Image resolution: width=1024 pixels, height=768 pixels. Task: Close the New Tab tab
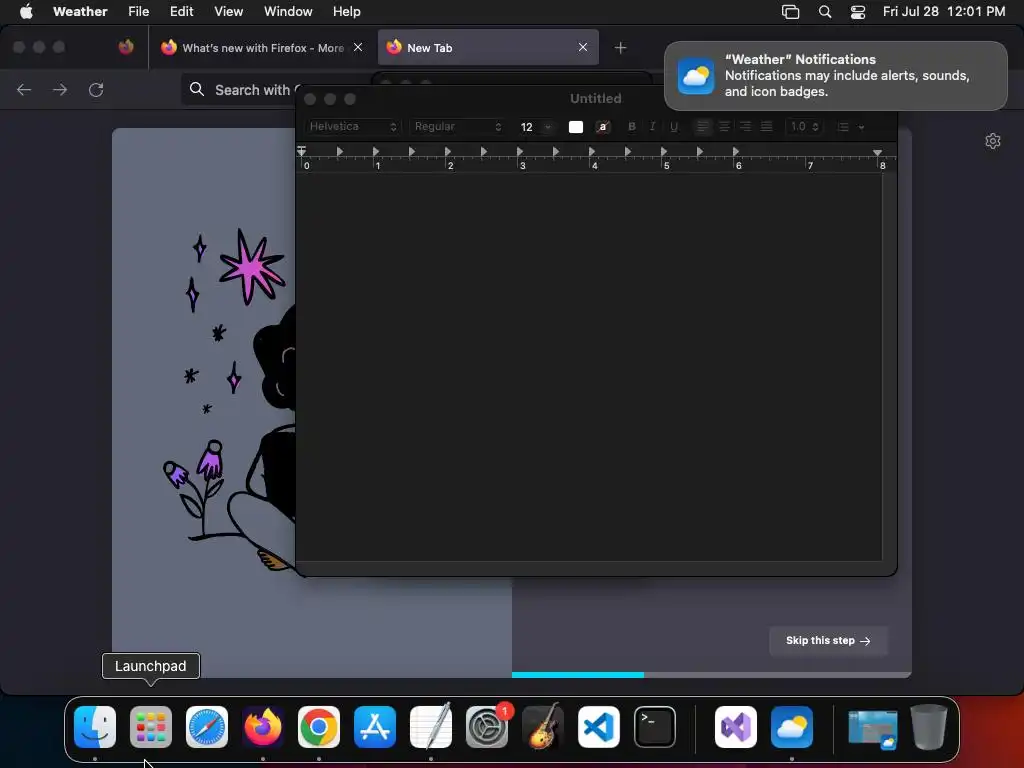583,47
